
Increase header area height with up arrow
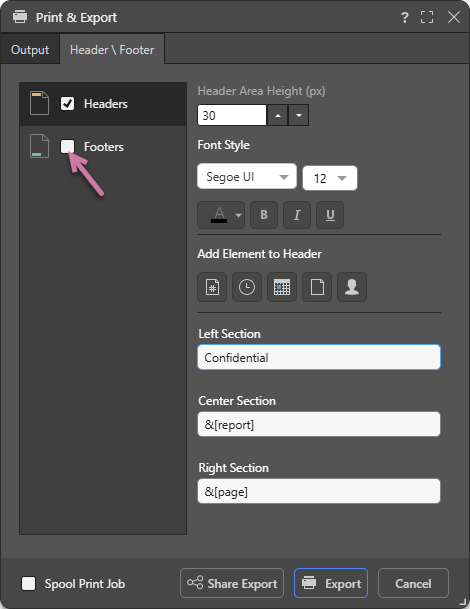coord(277,115)
